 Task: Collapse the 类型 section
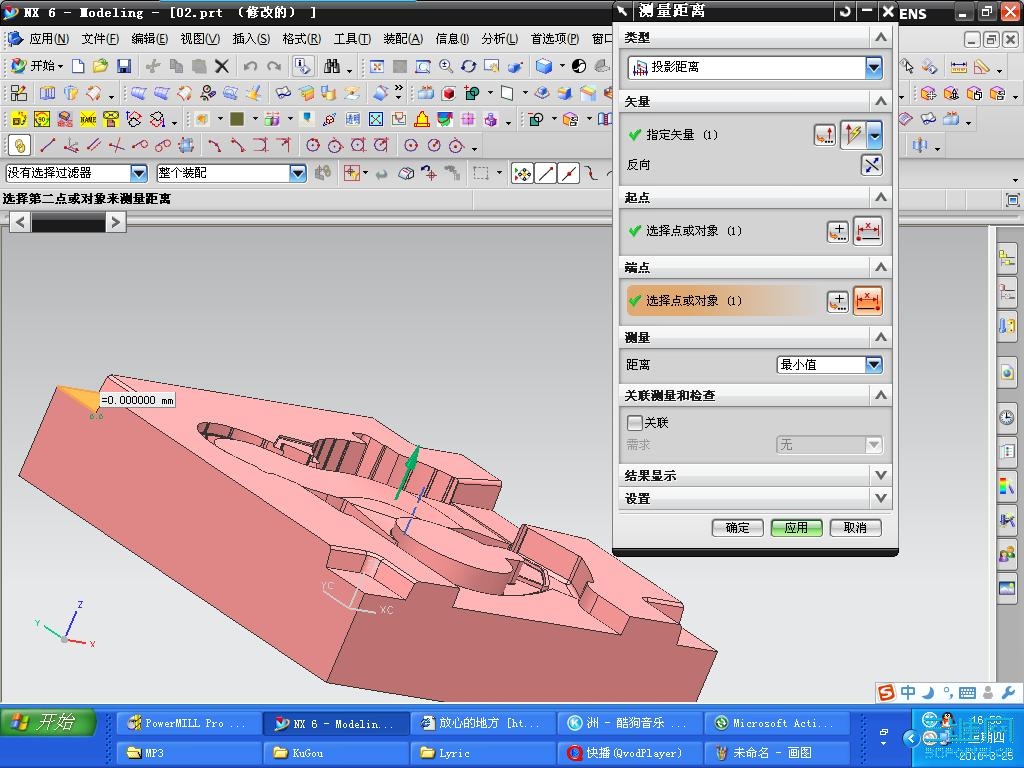881,37
